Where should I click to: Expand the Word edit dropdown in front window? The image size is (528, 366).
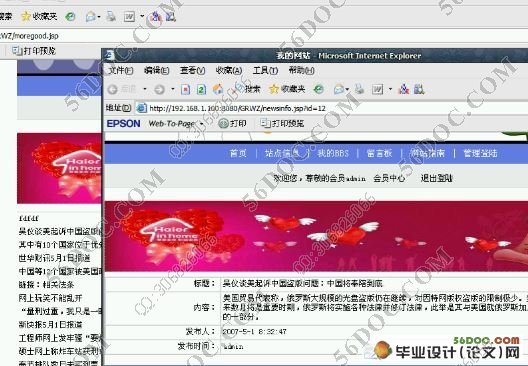tap(390, 89)
